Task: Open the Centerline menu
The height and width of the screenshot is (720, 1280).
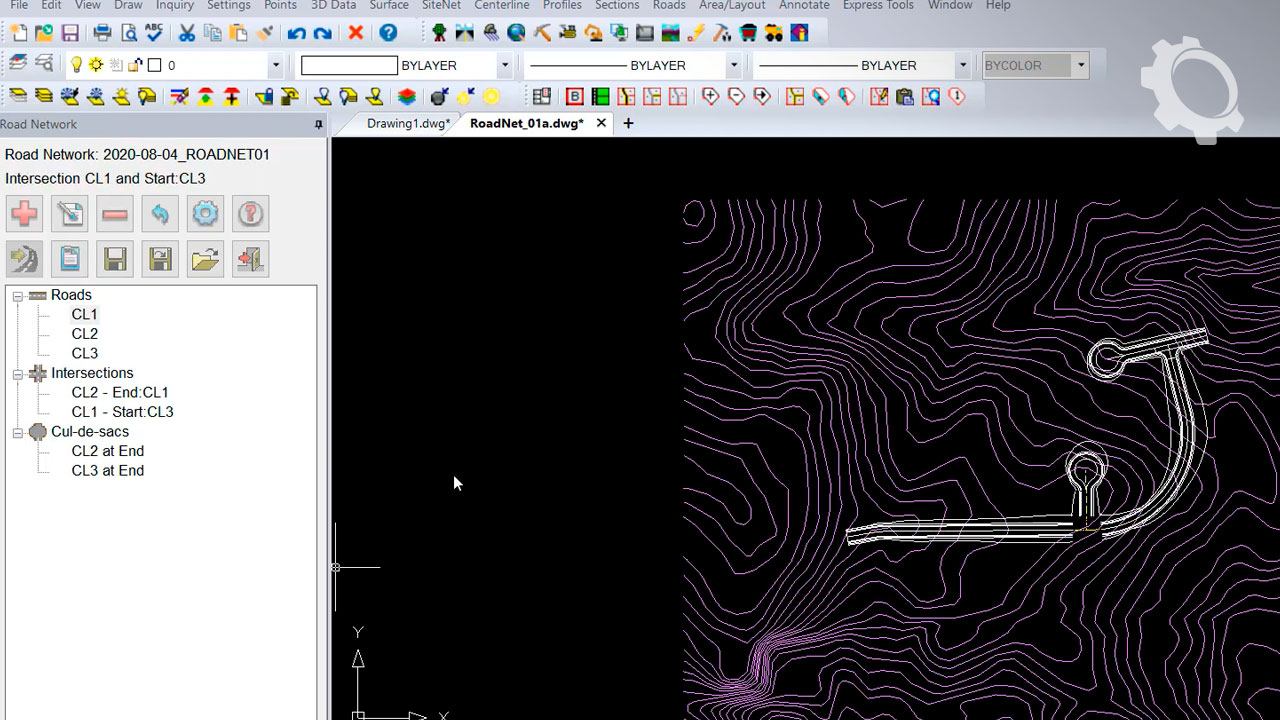Action: click(x=501, y=6)
